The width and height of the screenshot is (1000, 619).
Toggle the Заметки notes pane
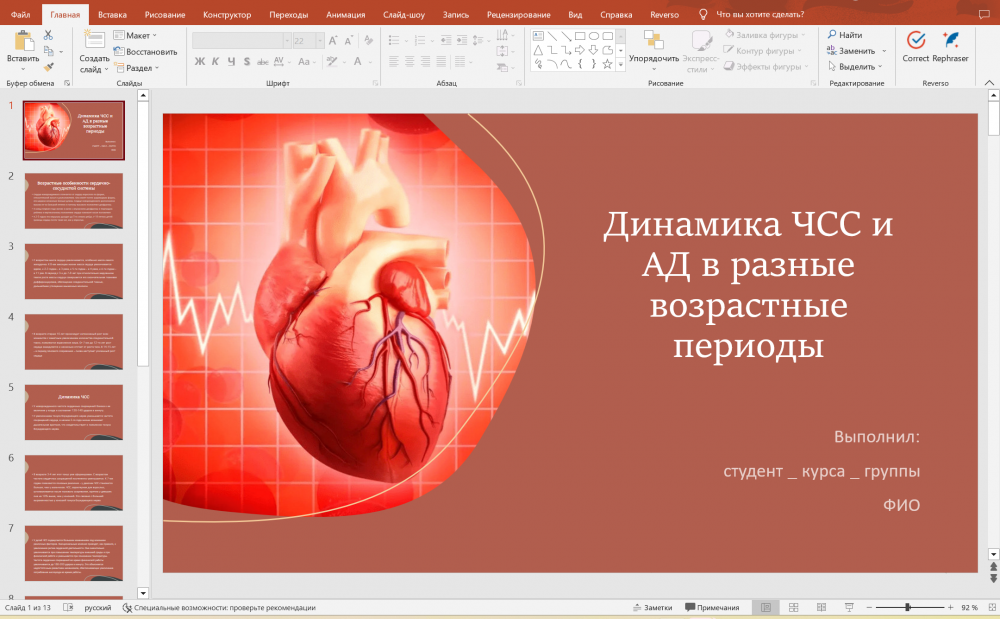pos(652,608)
